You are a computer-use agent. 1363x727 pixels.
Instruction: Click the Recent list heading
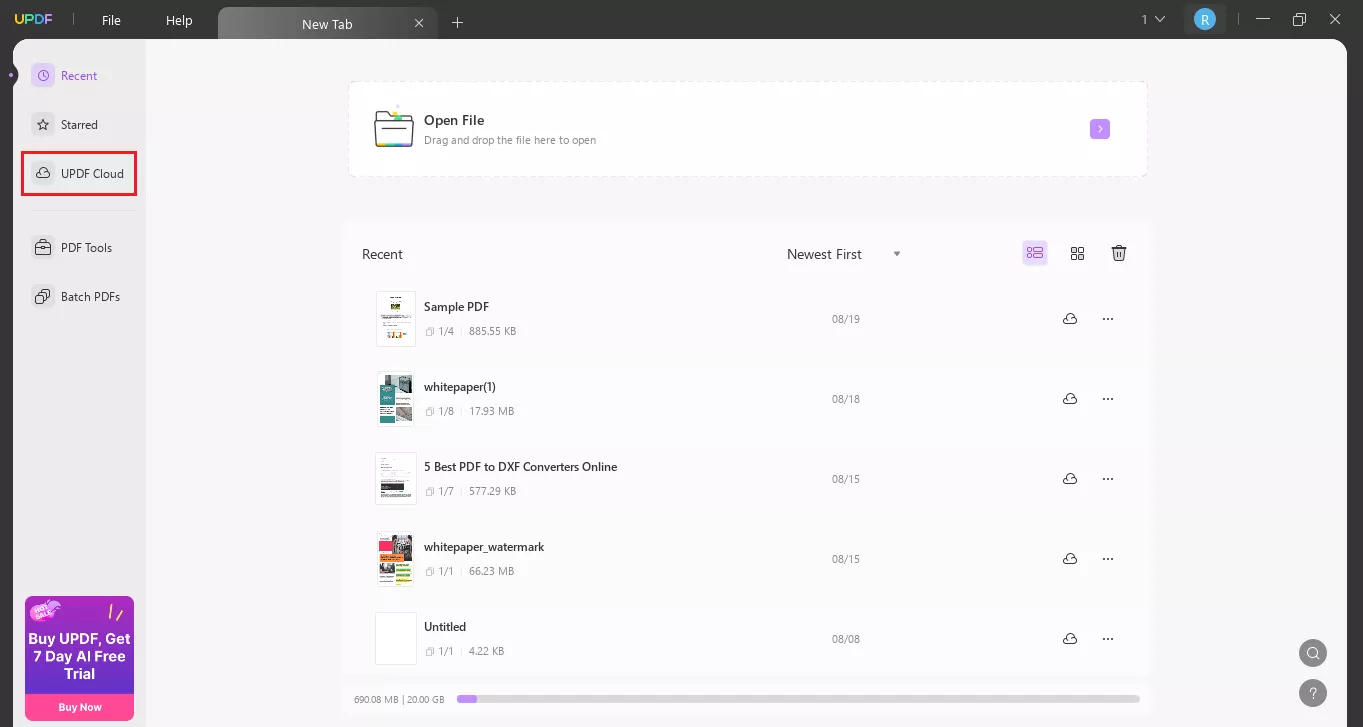(382, 254)
